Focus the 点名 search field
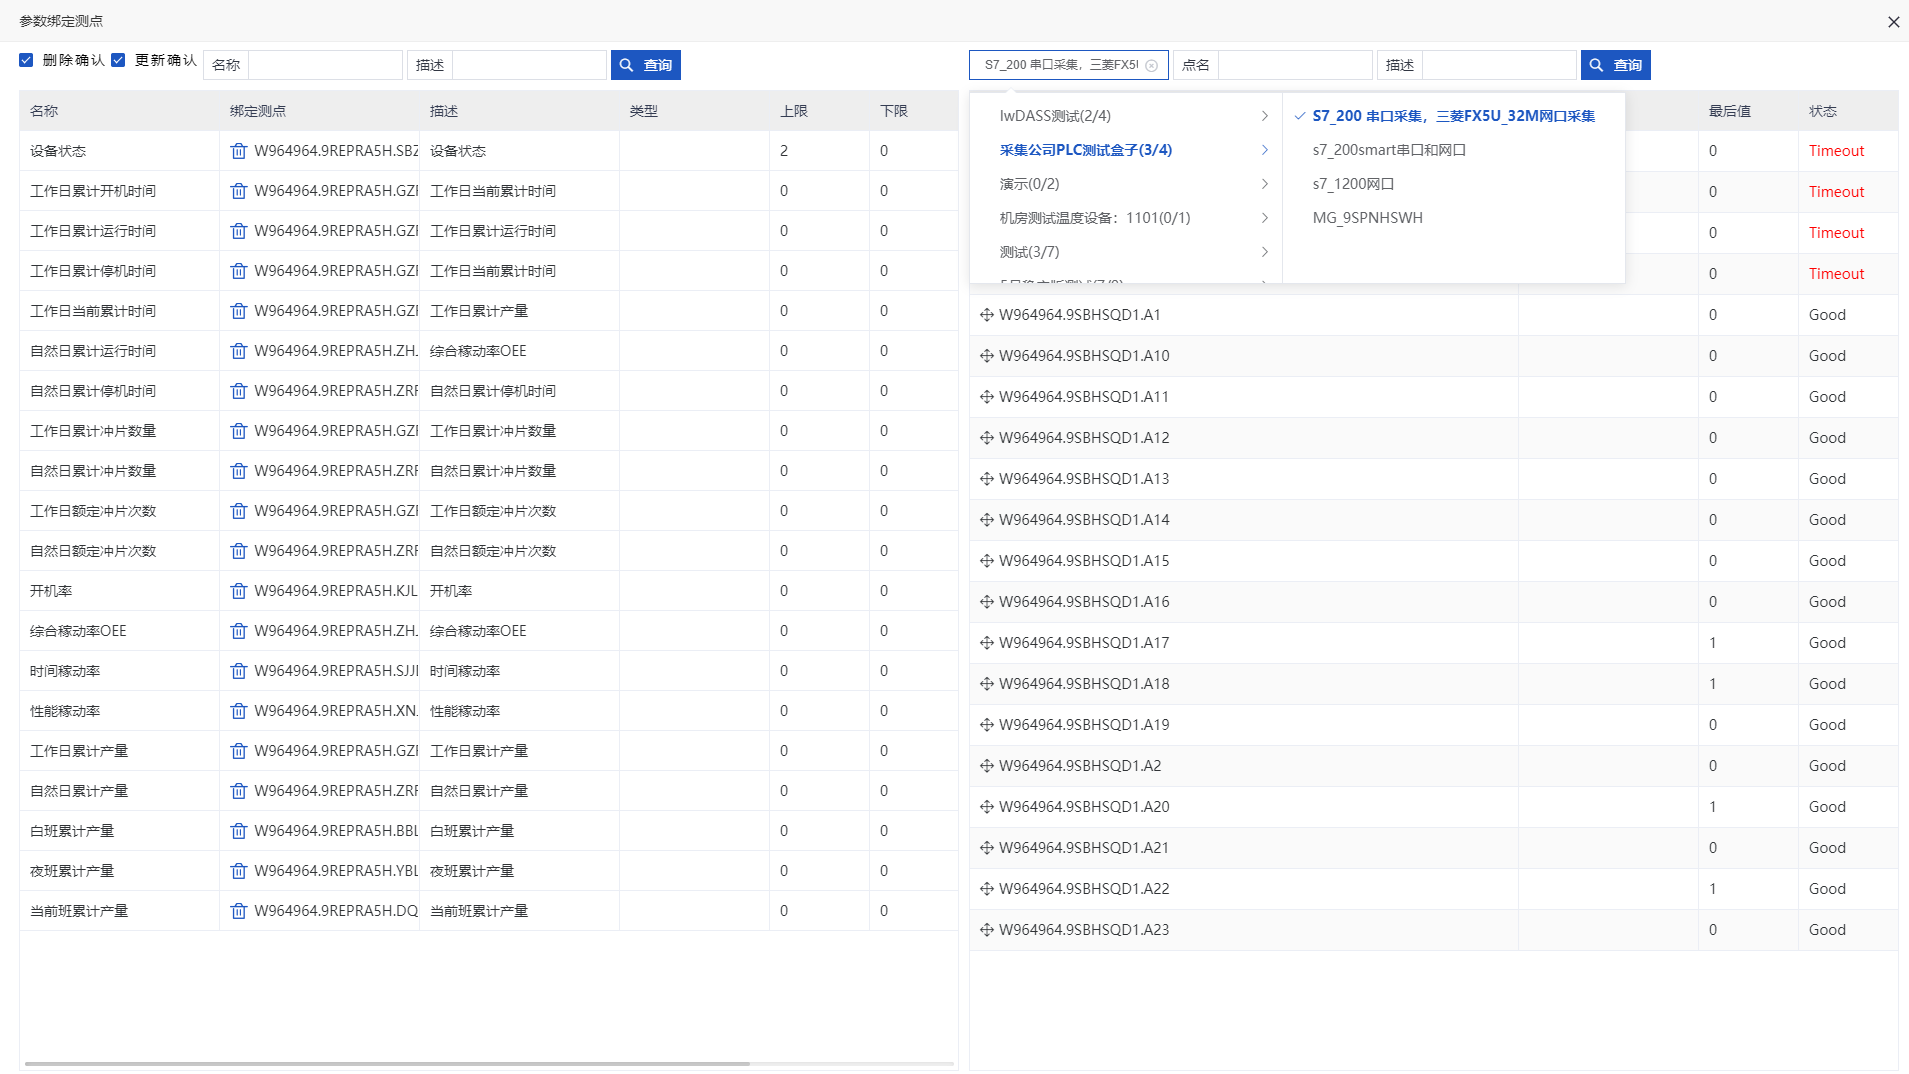This screenshot has height=1074, width=1909. (x=1295, y=65)
